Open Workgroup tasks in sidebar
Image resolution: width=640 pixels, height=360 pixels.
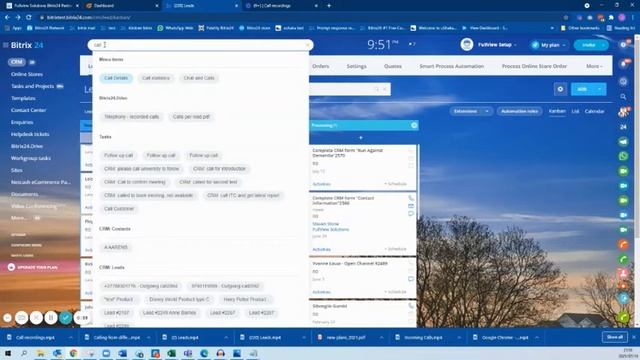[31, 158]
